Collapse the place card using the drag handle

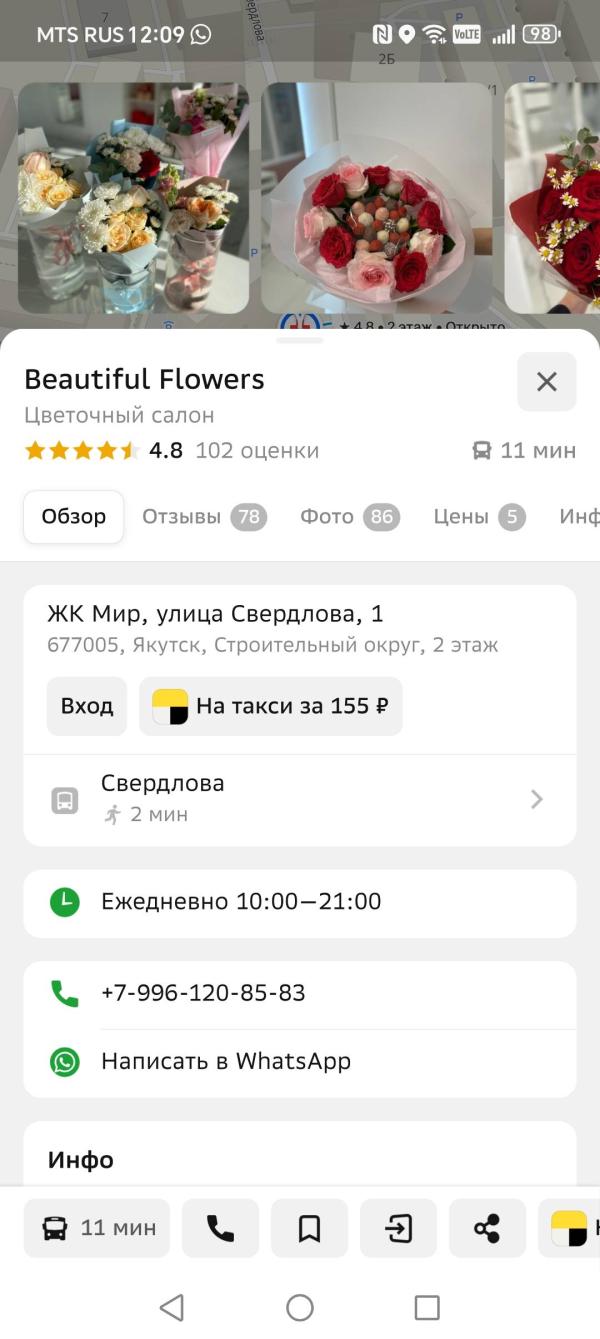[x=300, y=339]
